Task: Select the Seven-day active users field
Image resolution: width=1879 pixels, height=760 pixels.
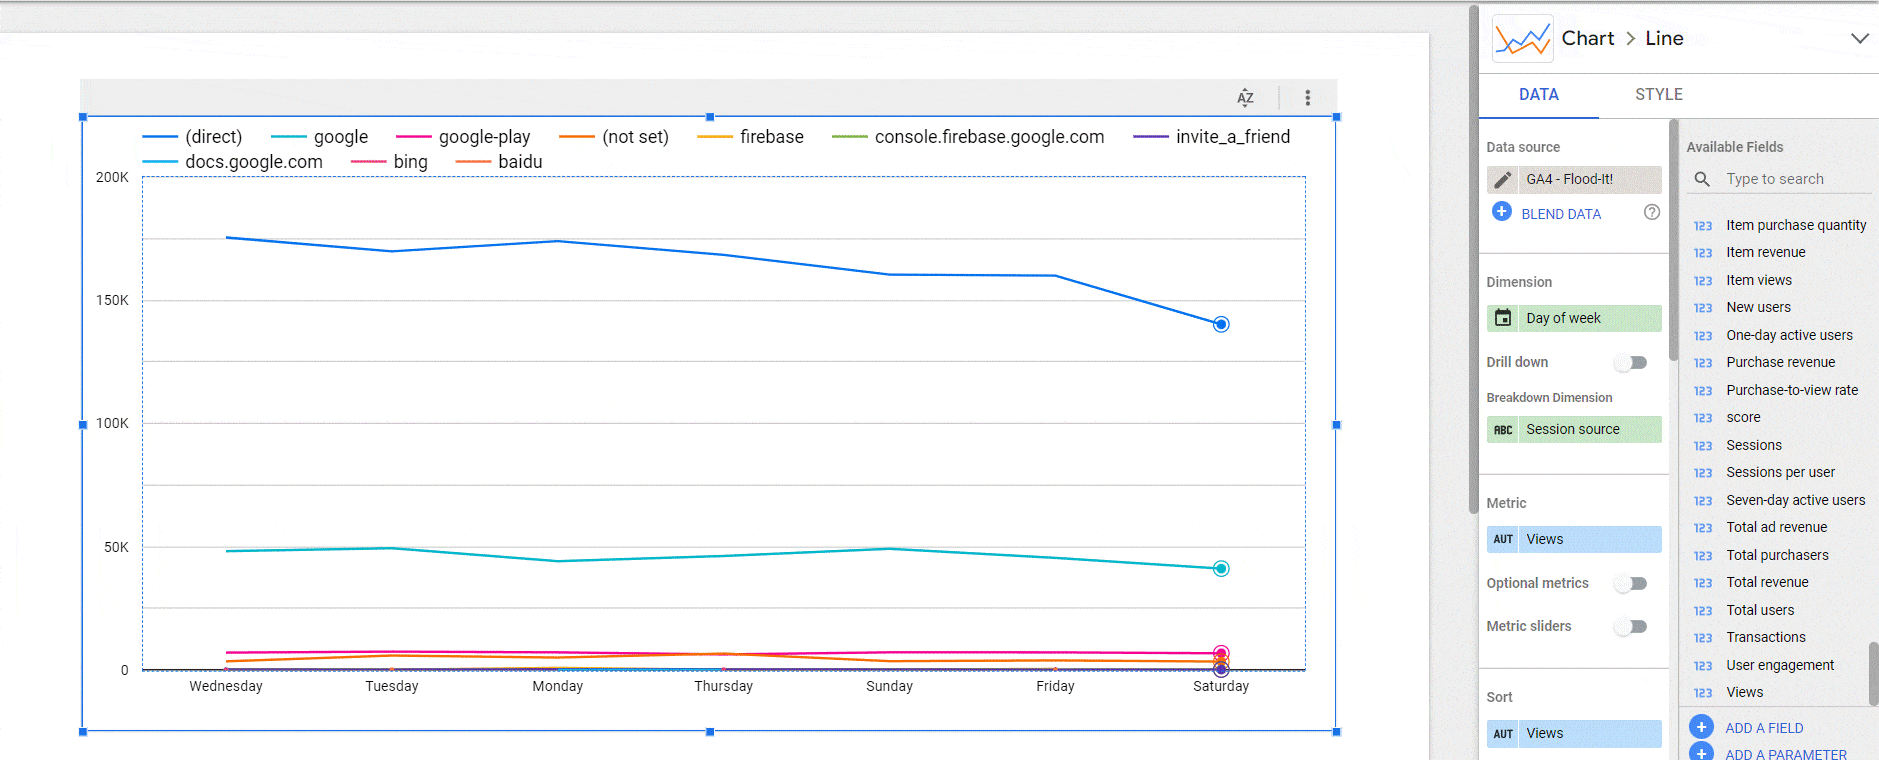Action: 1795,500
